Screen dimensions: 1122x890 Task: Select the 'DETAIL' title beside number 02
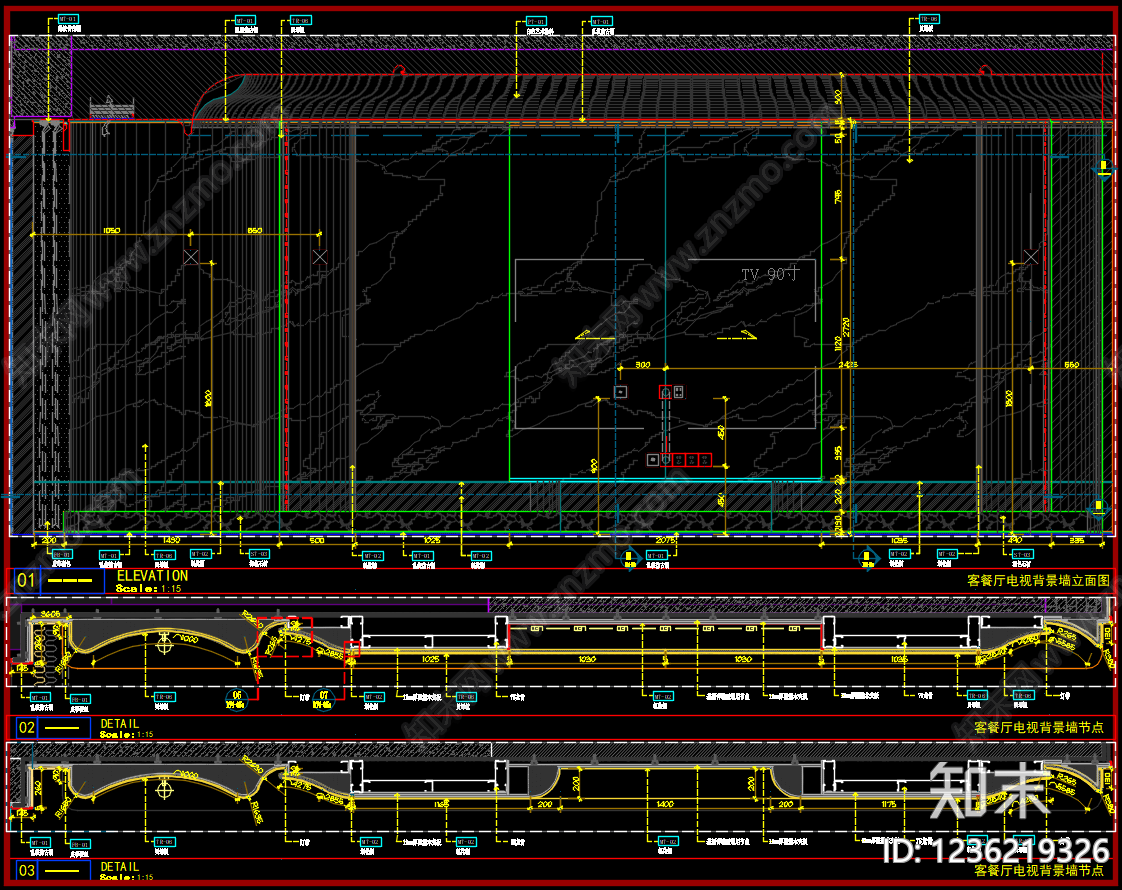[x=119, y=724]
